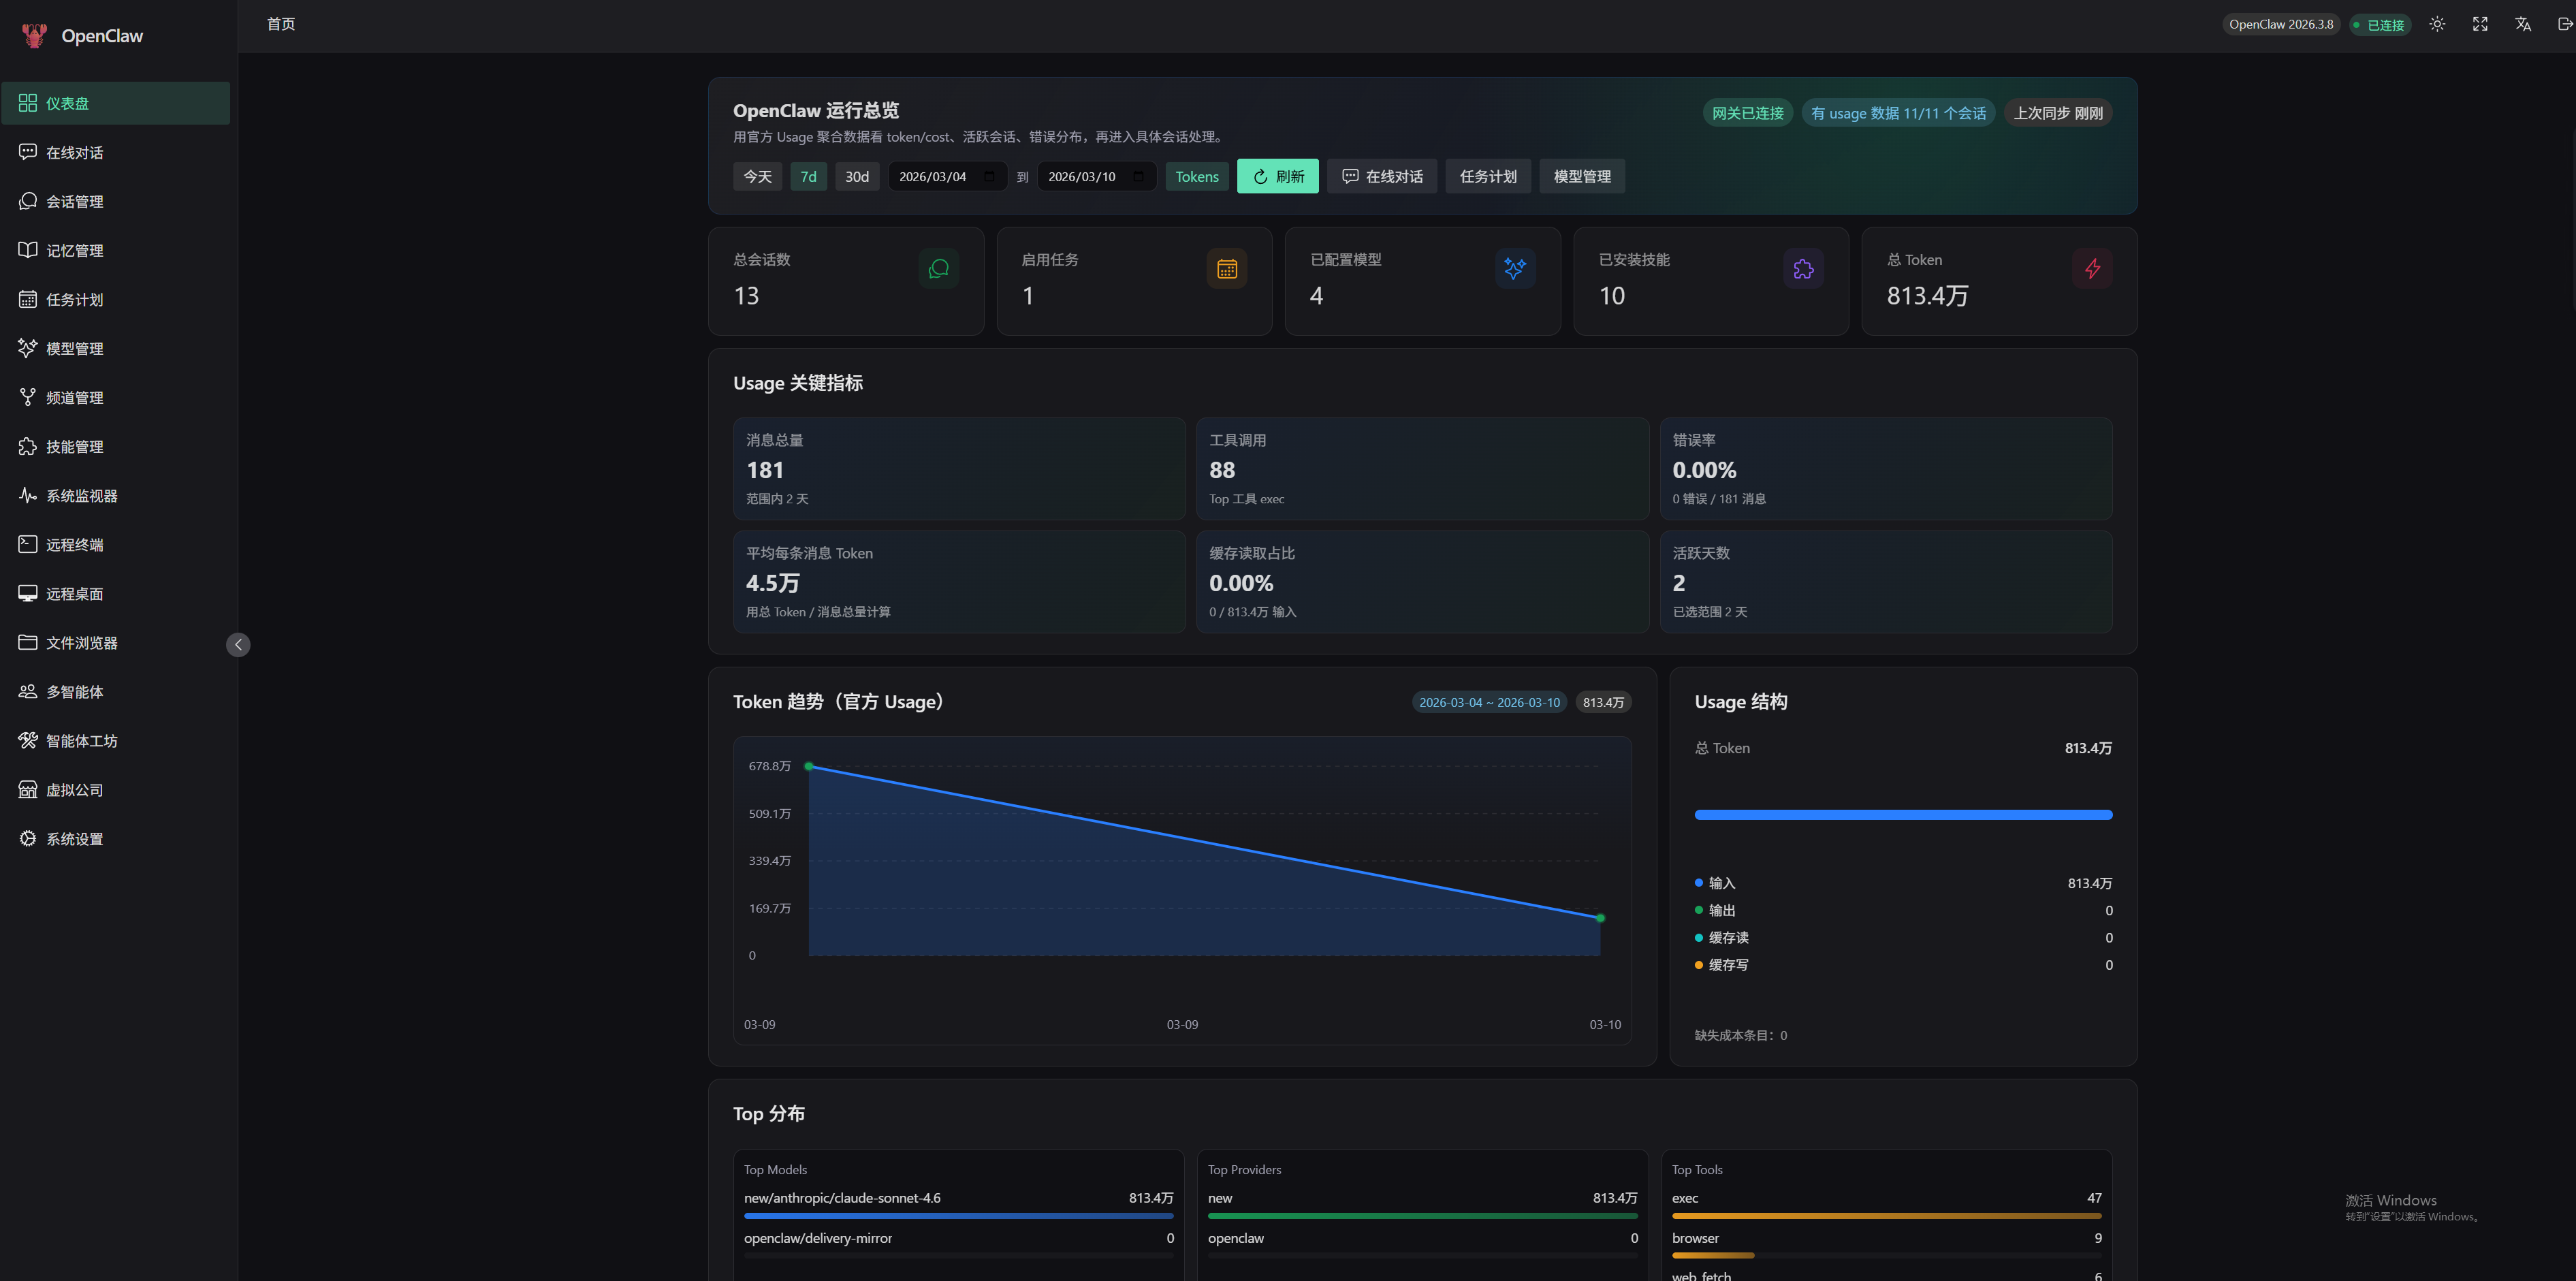The image size is (2576, 1281).
Task: Click the 错误率 0.00% metric card
Action: [x=1886, y=468]
